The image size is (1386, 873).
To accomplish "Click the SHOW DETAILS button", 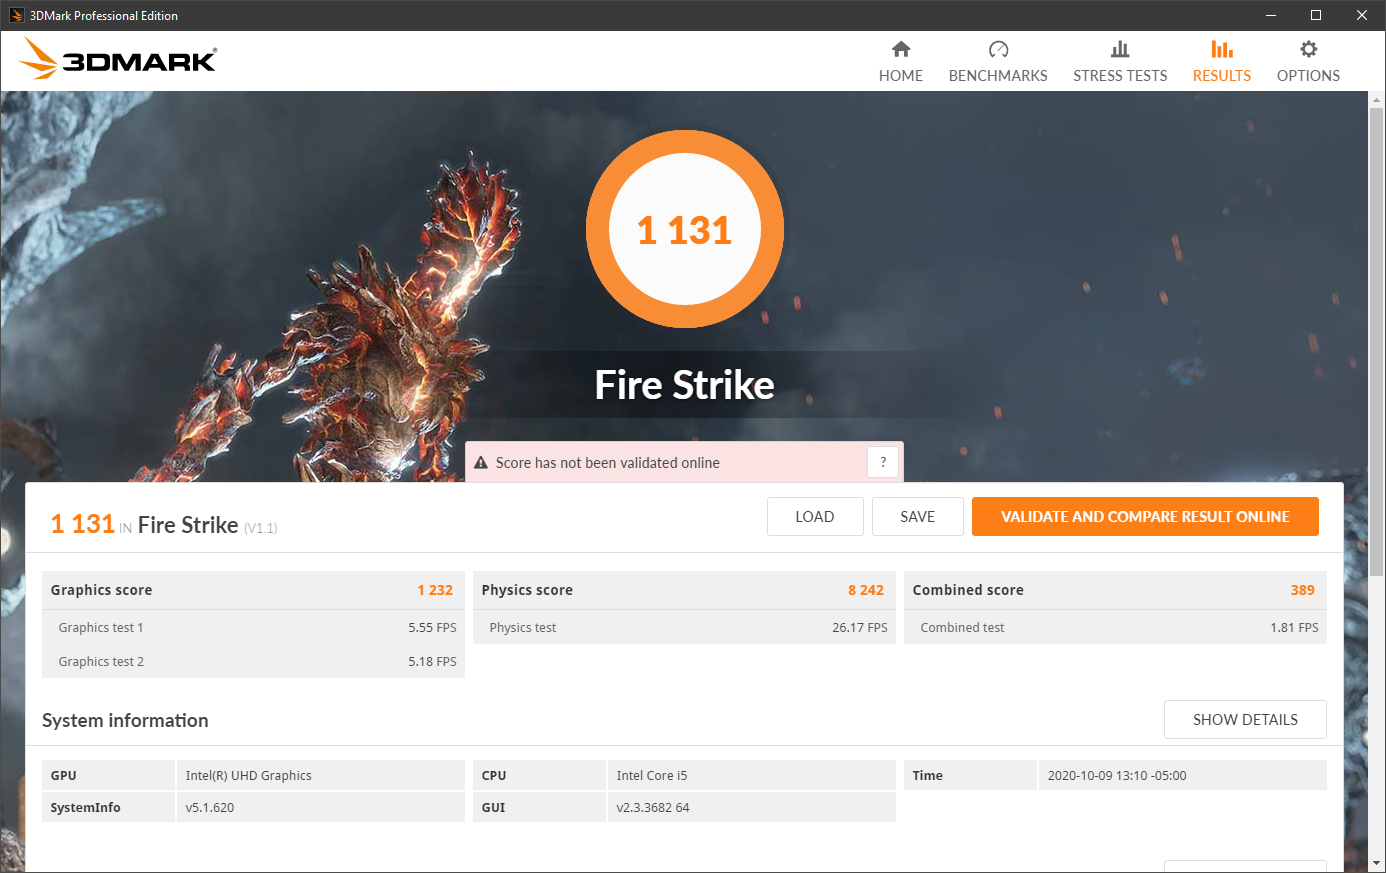I will coord(1245,720).
